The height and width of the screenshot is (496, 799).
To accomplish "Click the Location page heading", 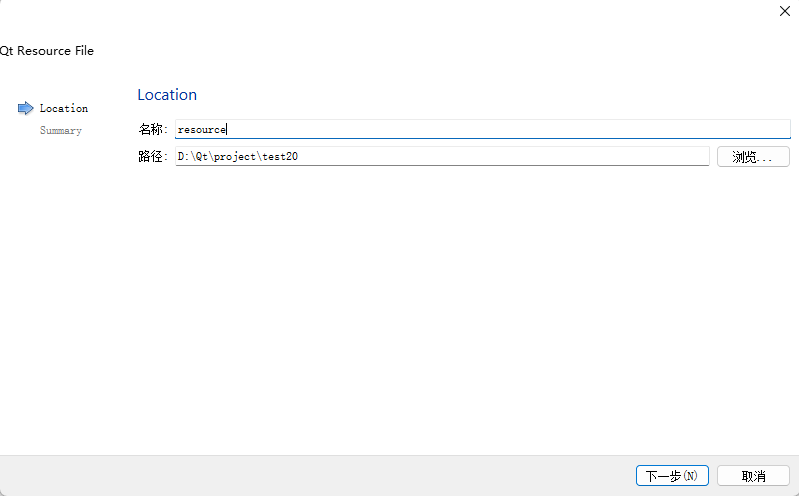I will 167,95.
